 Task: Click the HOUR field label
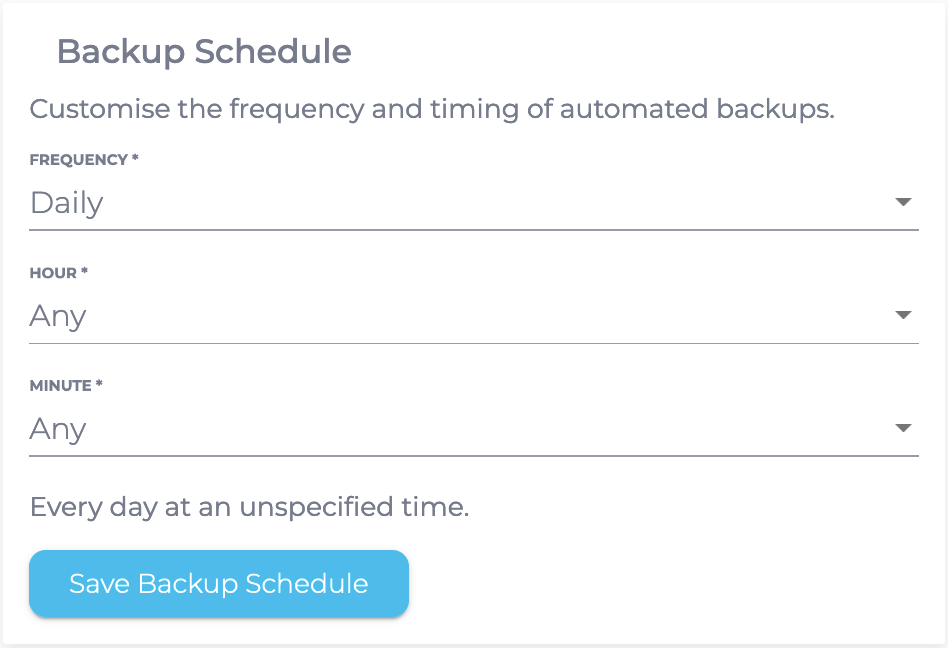click(53, 273)
